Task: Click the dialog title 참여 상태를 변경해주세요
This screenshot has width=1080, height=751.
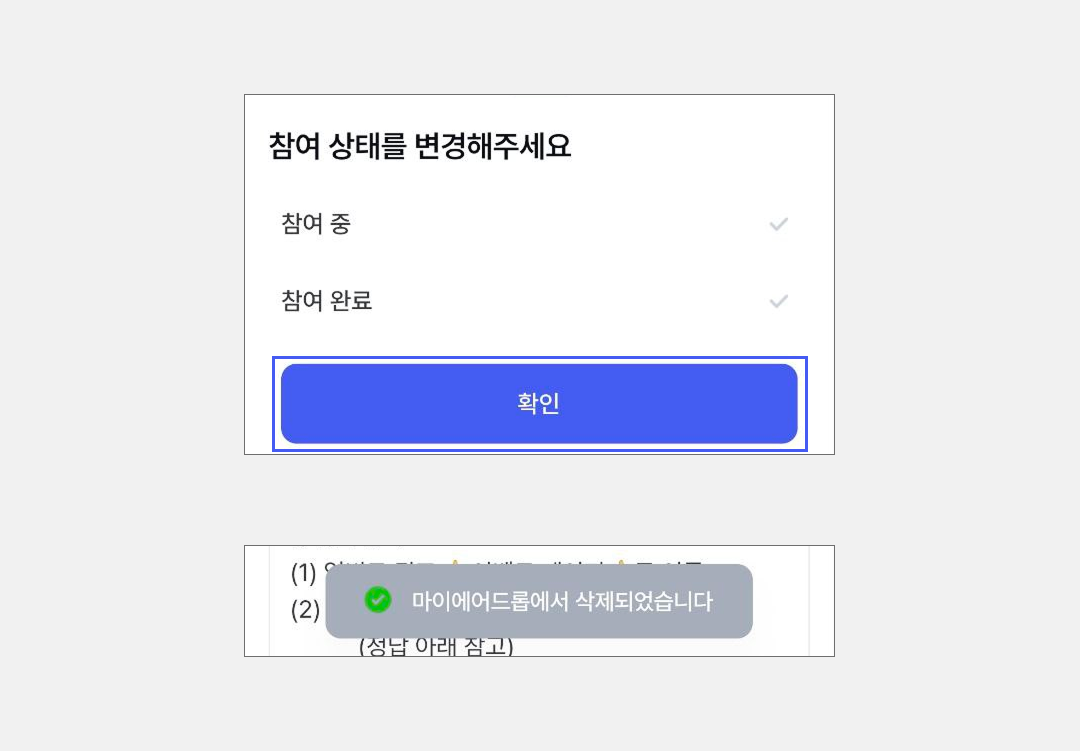Action: (420, 147)
